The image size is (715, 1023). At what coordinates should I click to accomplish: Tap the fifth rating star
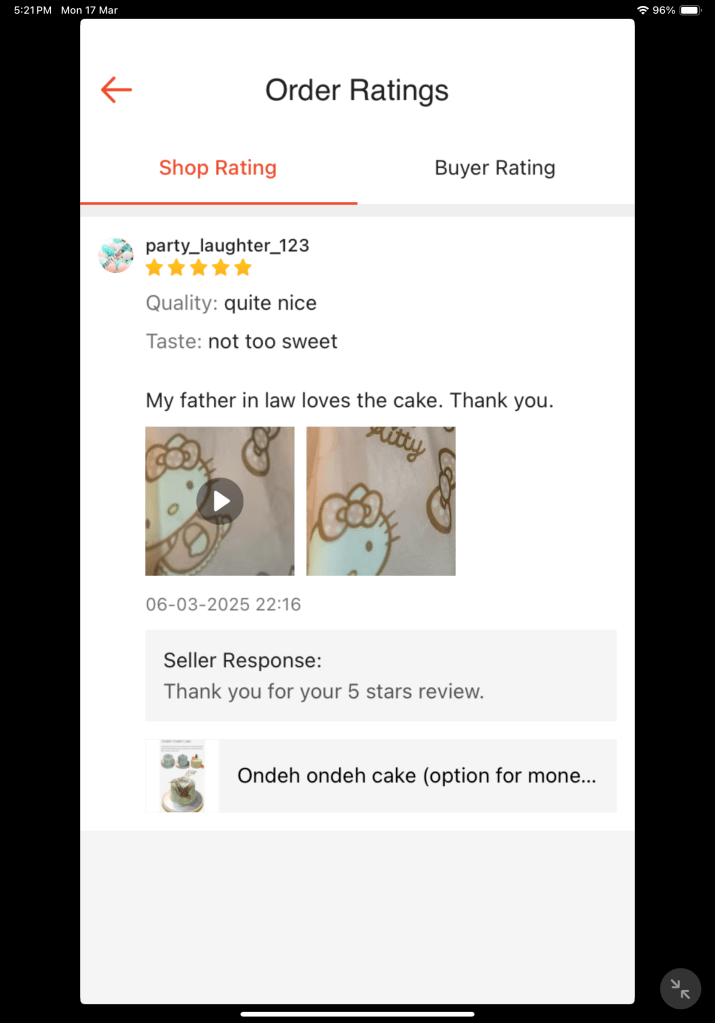(x=243, y=267)
